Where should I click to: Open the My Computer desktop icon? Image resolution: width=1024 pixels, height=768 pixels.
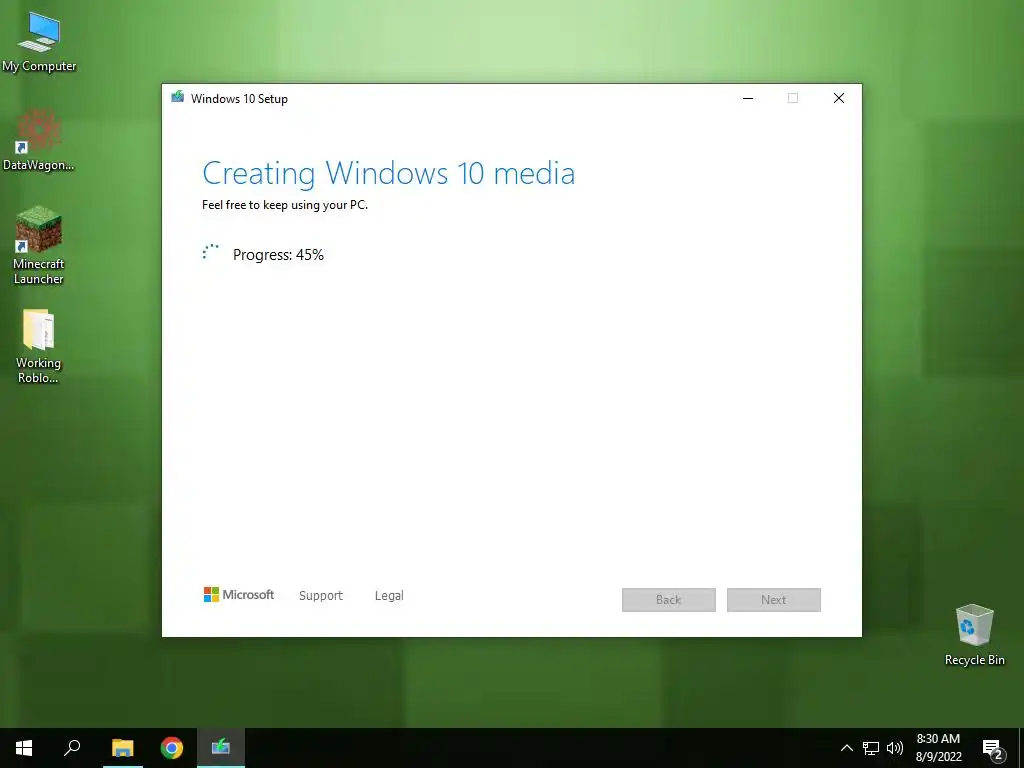(39, 42)
